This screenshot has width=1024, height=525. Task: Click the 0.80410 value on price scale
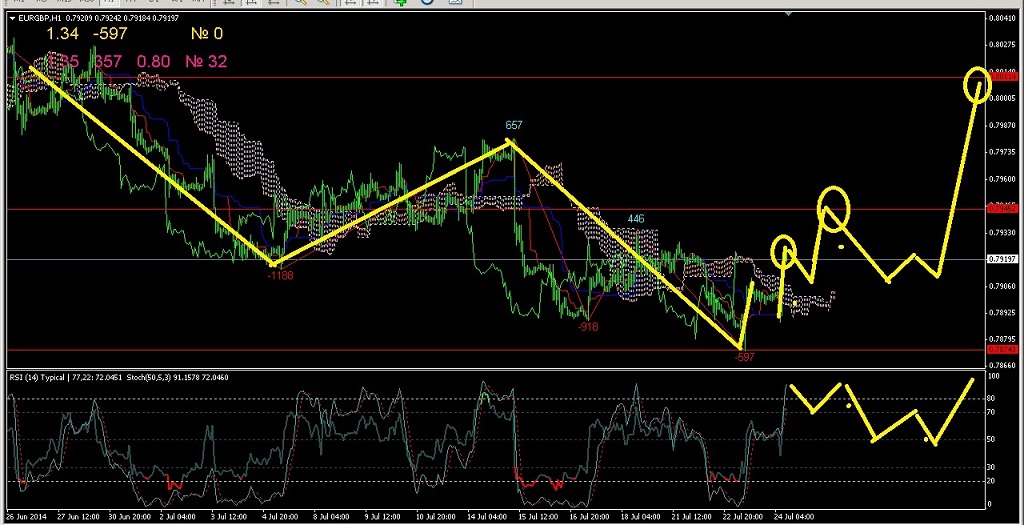coord(1001,18)
